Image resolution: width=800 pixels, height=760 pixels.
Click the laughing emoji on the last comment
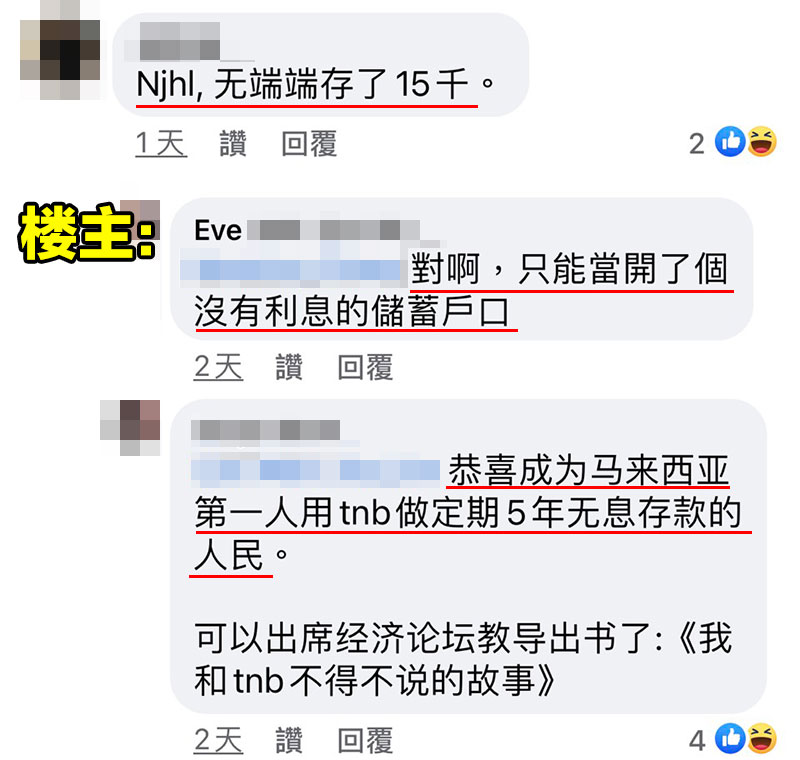(x=762, y=738)
